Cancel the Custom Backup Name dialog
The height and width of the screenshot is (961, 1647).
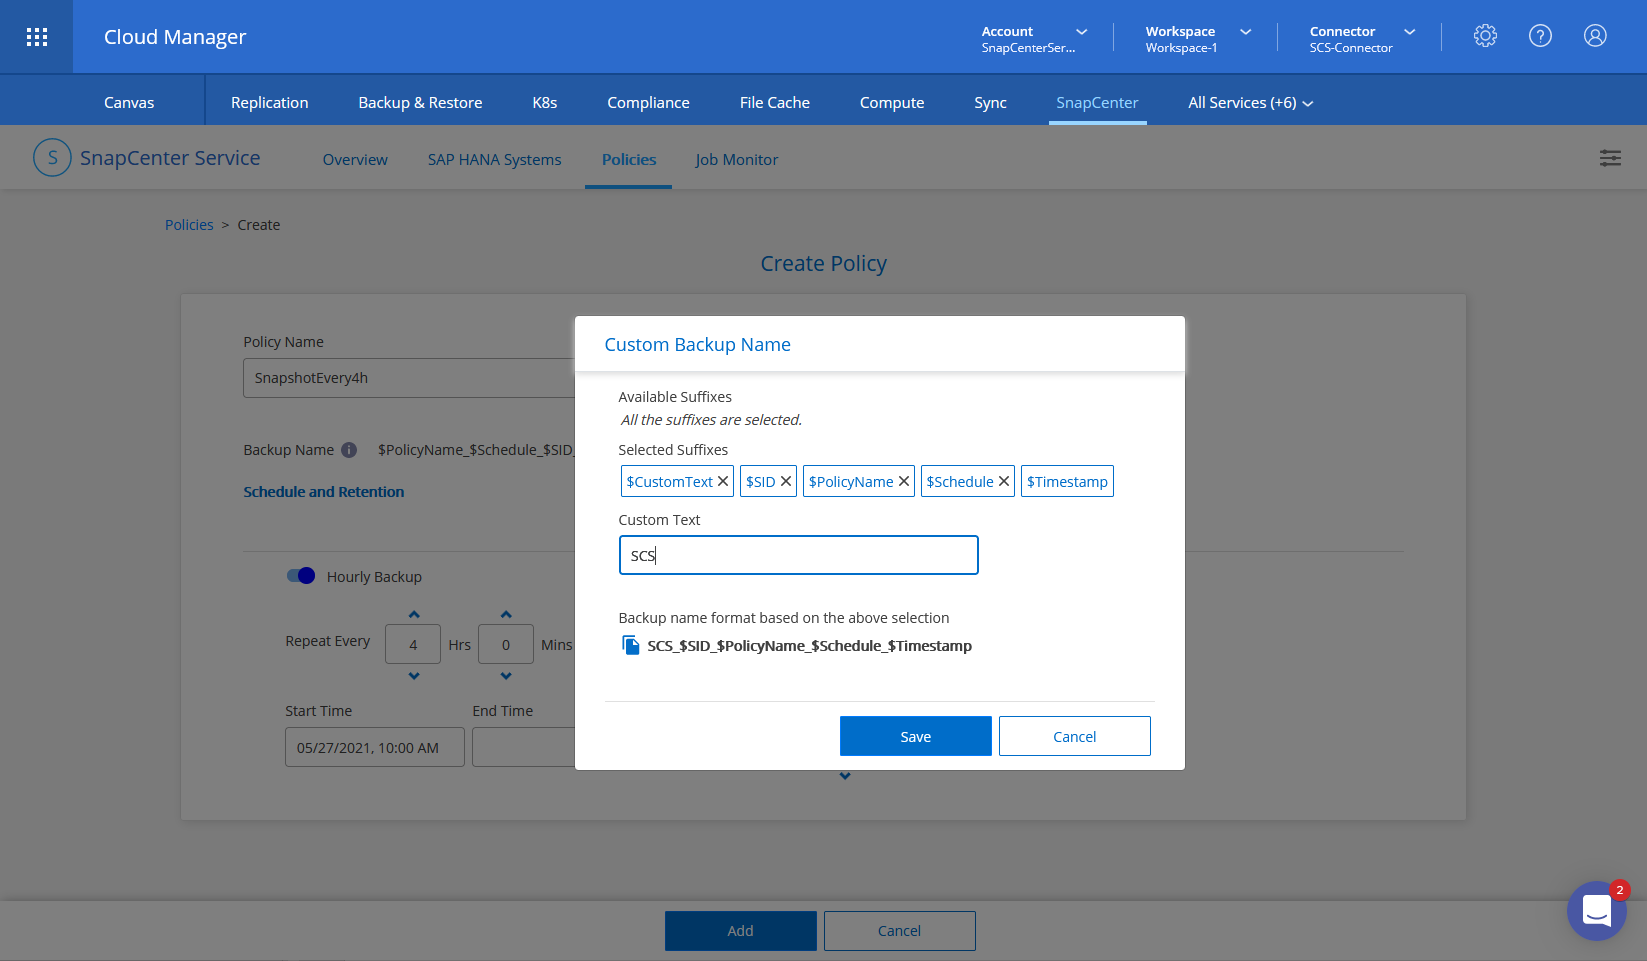tap(1074, 736)
